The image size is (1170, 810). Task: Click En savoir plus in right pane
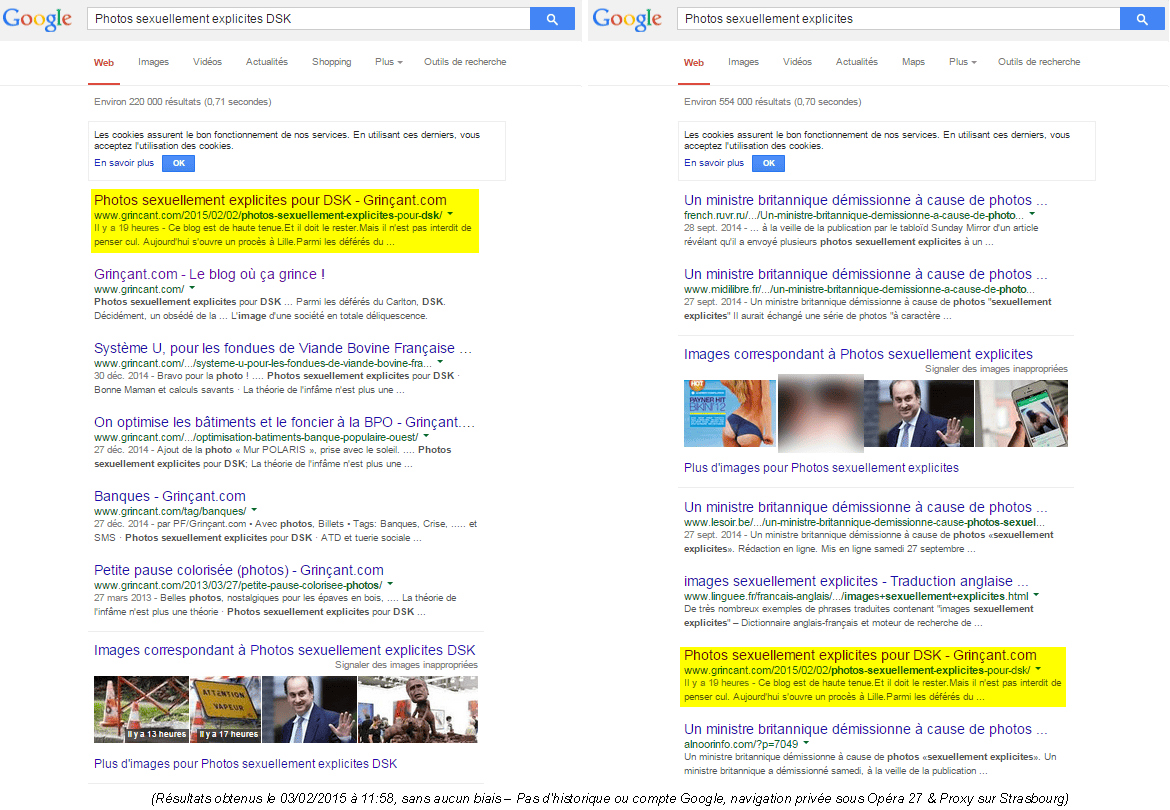pos(714,163)
